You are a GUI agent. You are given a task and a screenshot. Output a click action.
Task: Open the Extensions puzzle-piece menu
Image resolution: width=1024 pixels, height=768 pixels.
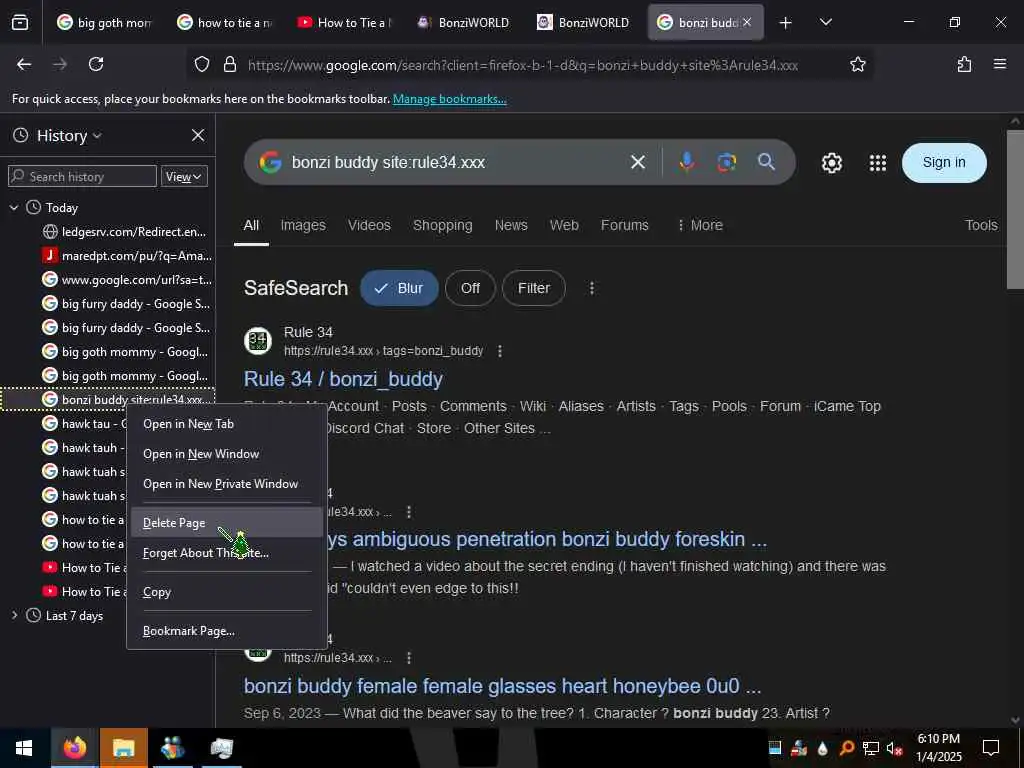pos(964,64)
